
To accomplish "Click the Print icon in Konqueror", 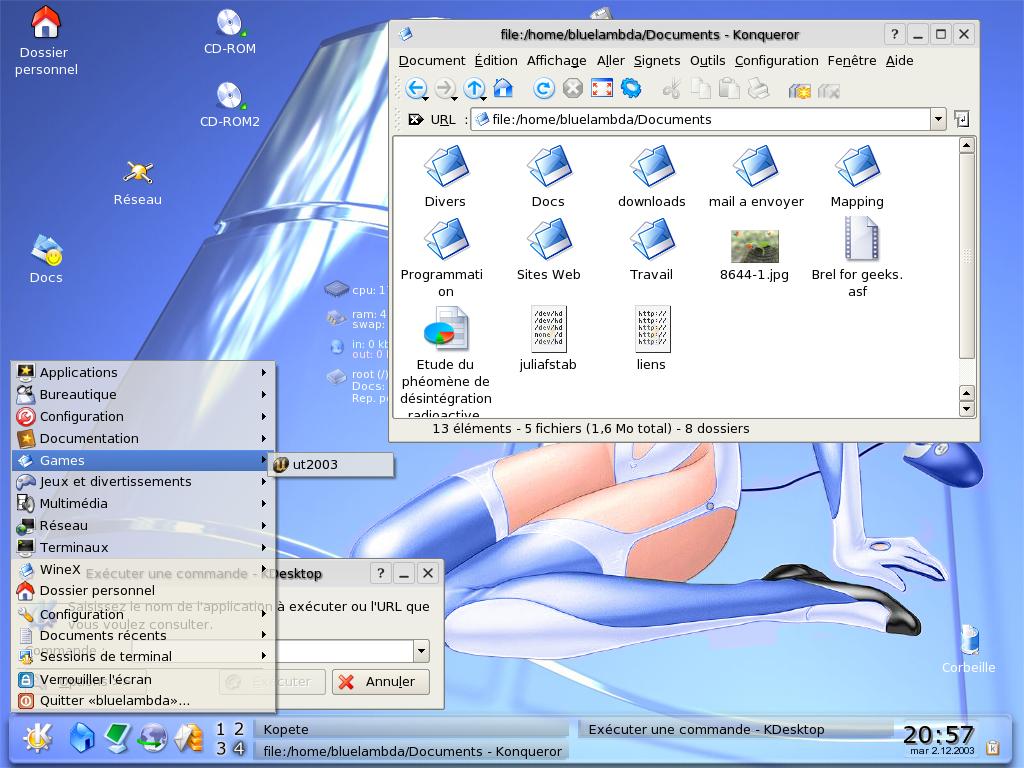I will [758, 88].
